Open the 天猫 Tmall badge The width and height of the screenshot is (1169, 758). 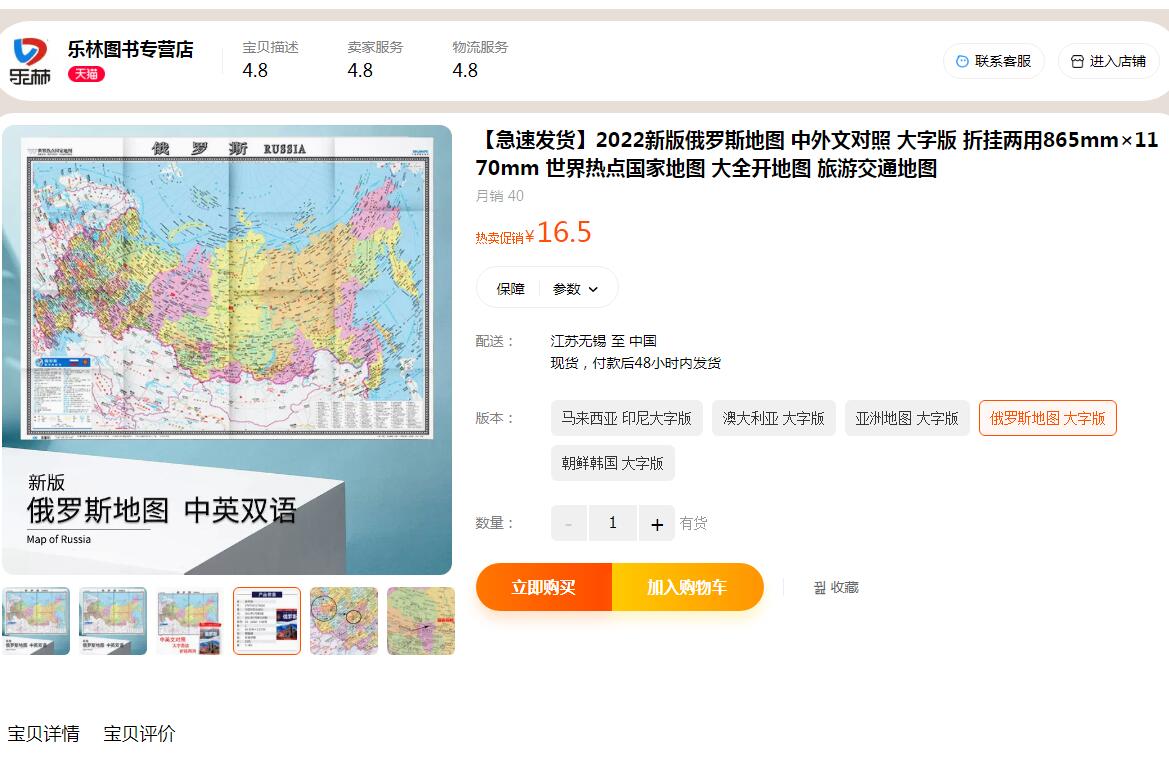point(86,74)
